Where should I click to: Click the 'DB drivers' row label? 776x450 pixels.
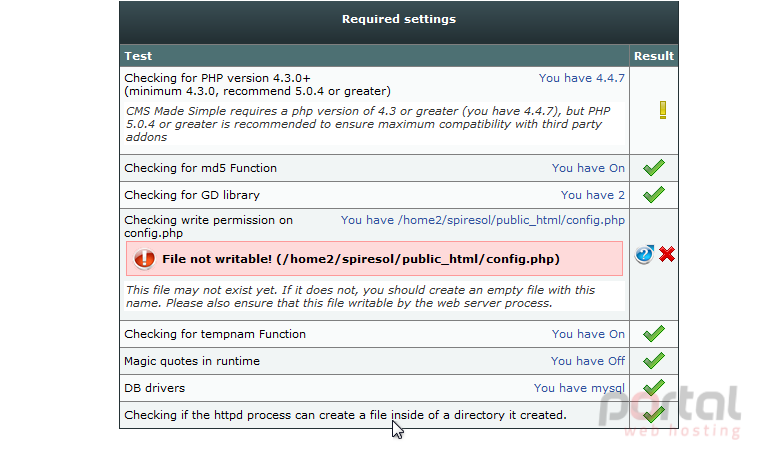(154, 388)
